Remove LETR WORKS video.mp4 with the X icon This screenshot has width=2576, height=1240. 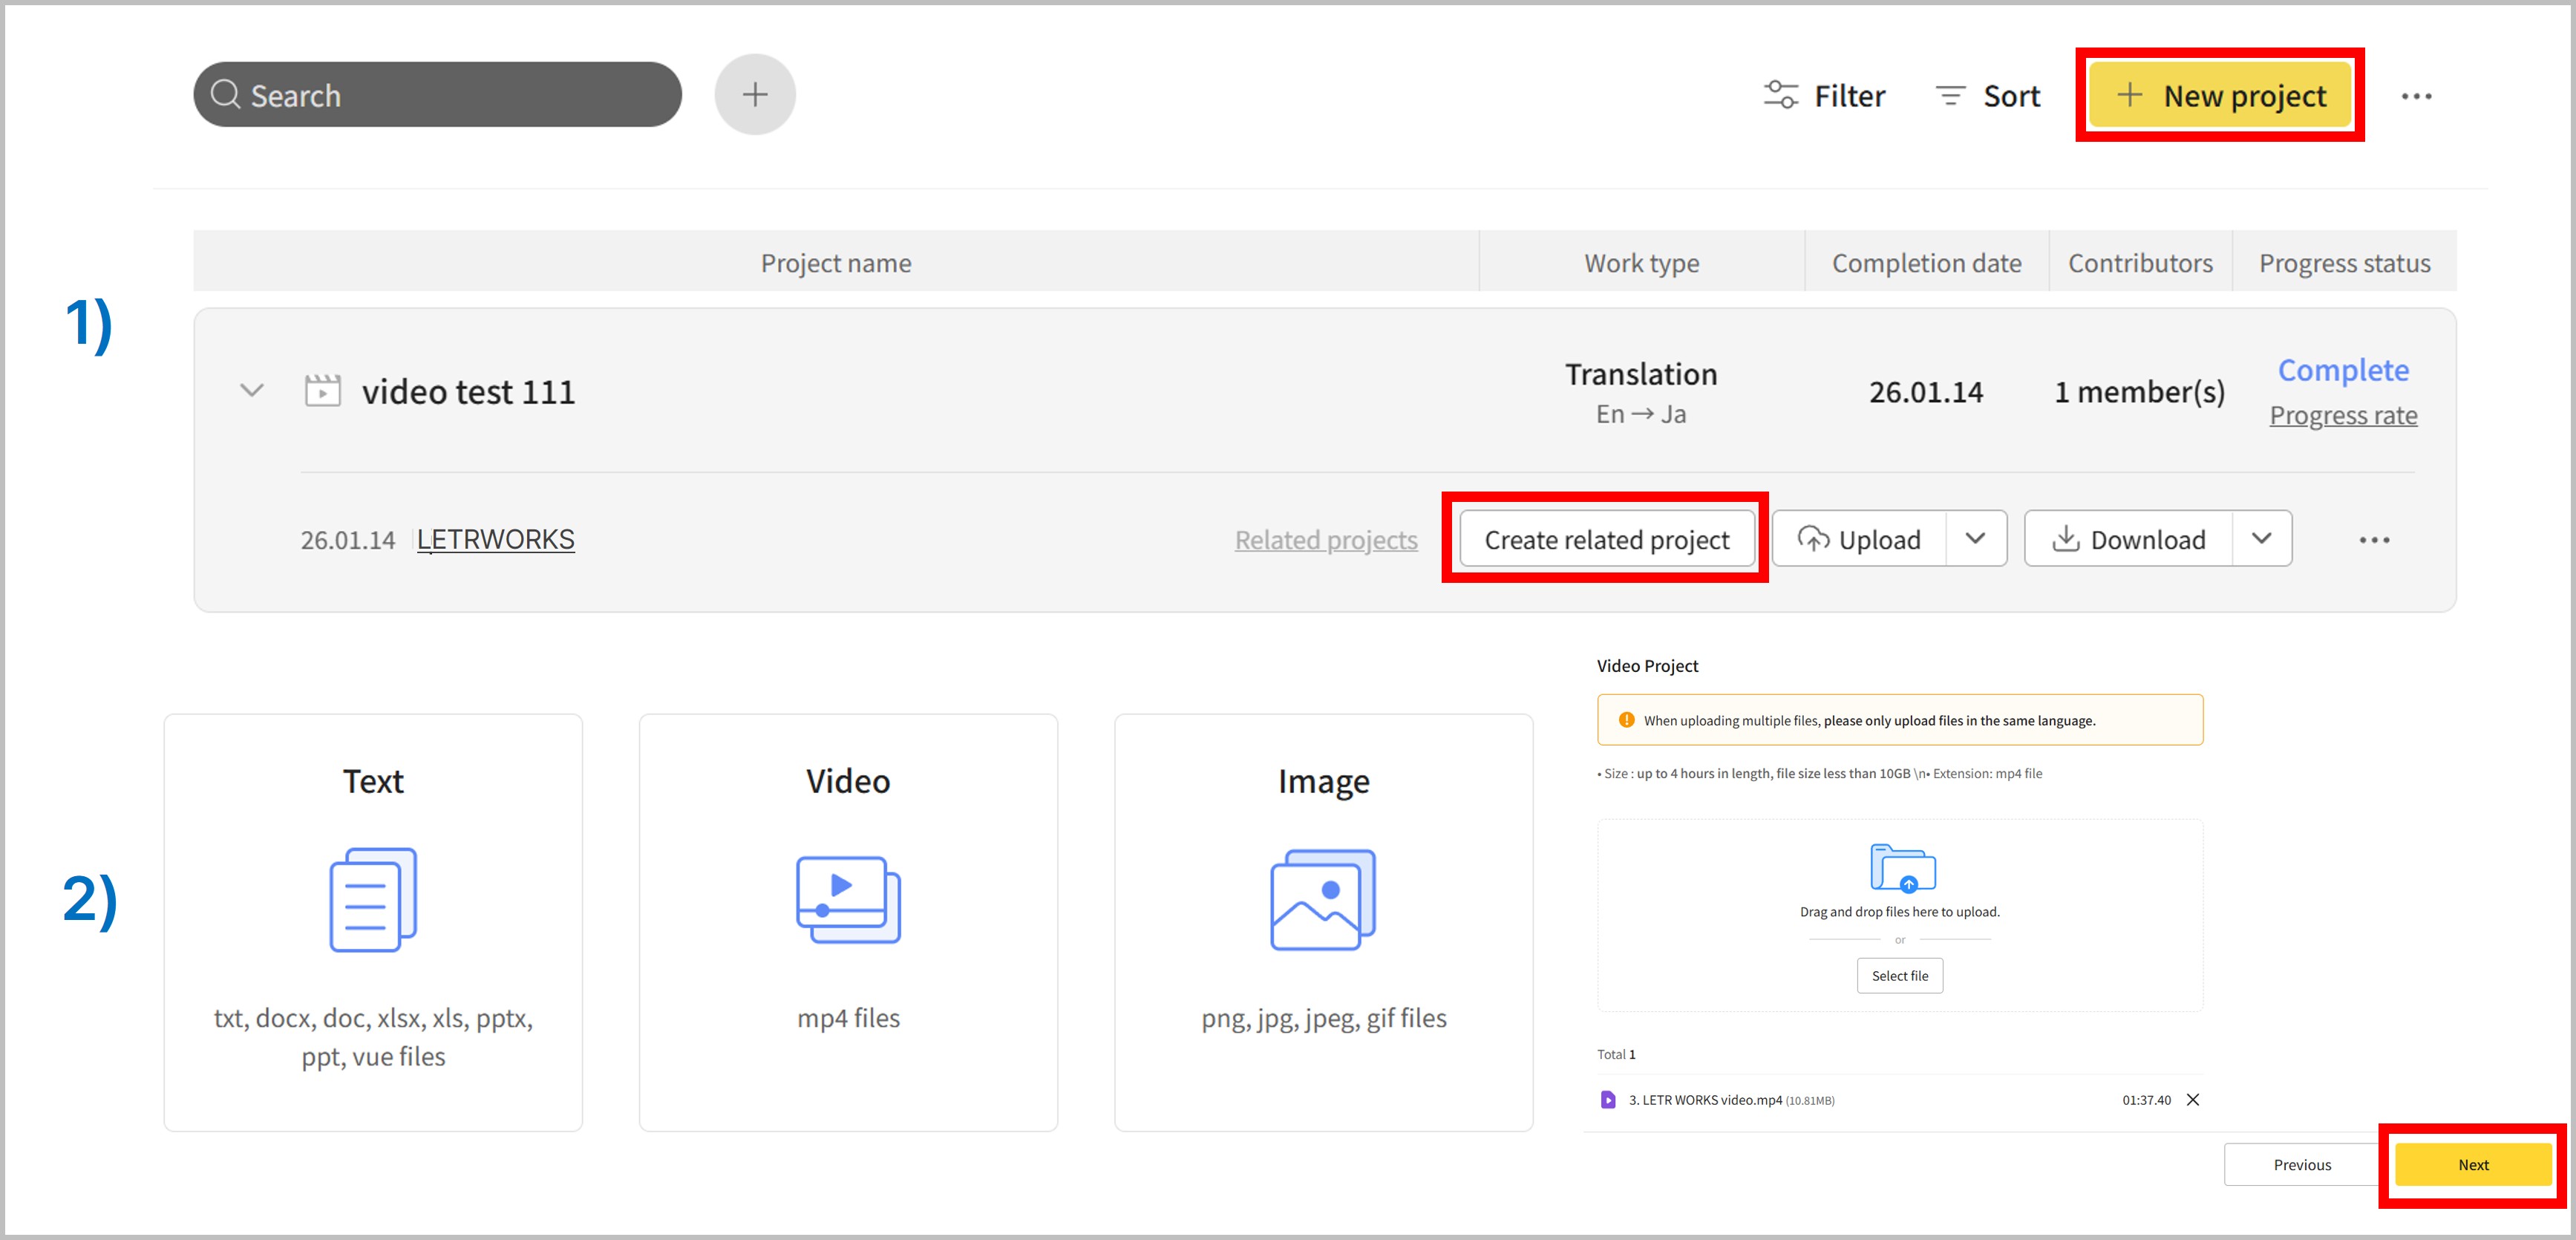2193,1100
